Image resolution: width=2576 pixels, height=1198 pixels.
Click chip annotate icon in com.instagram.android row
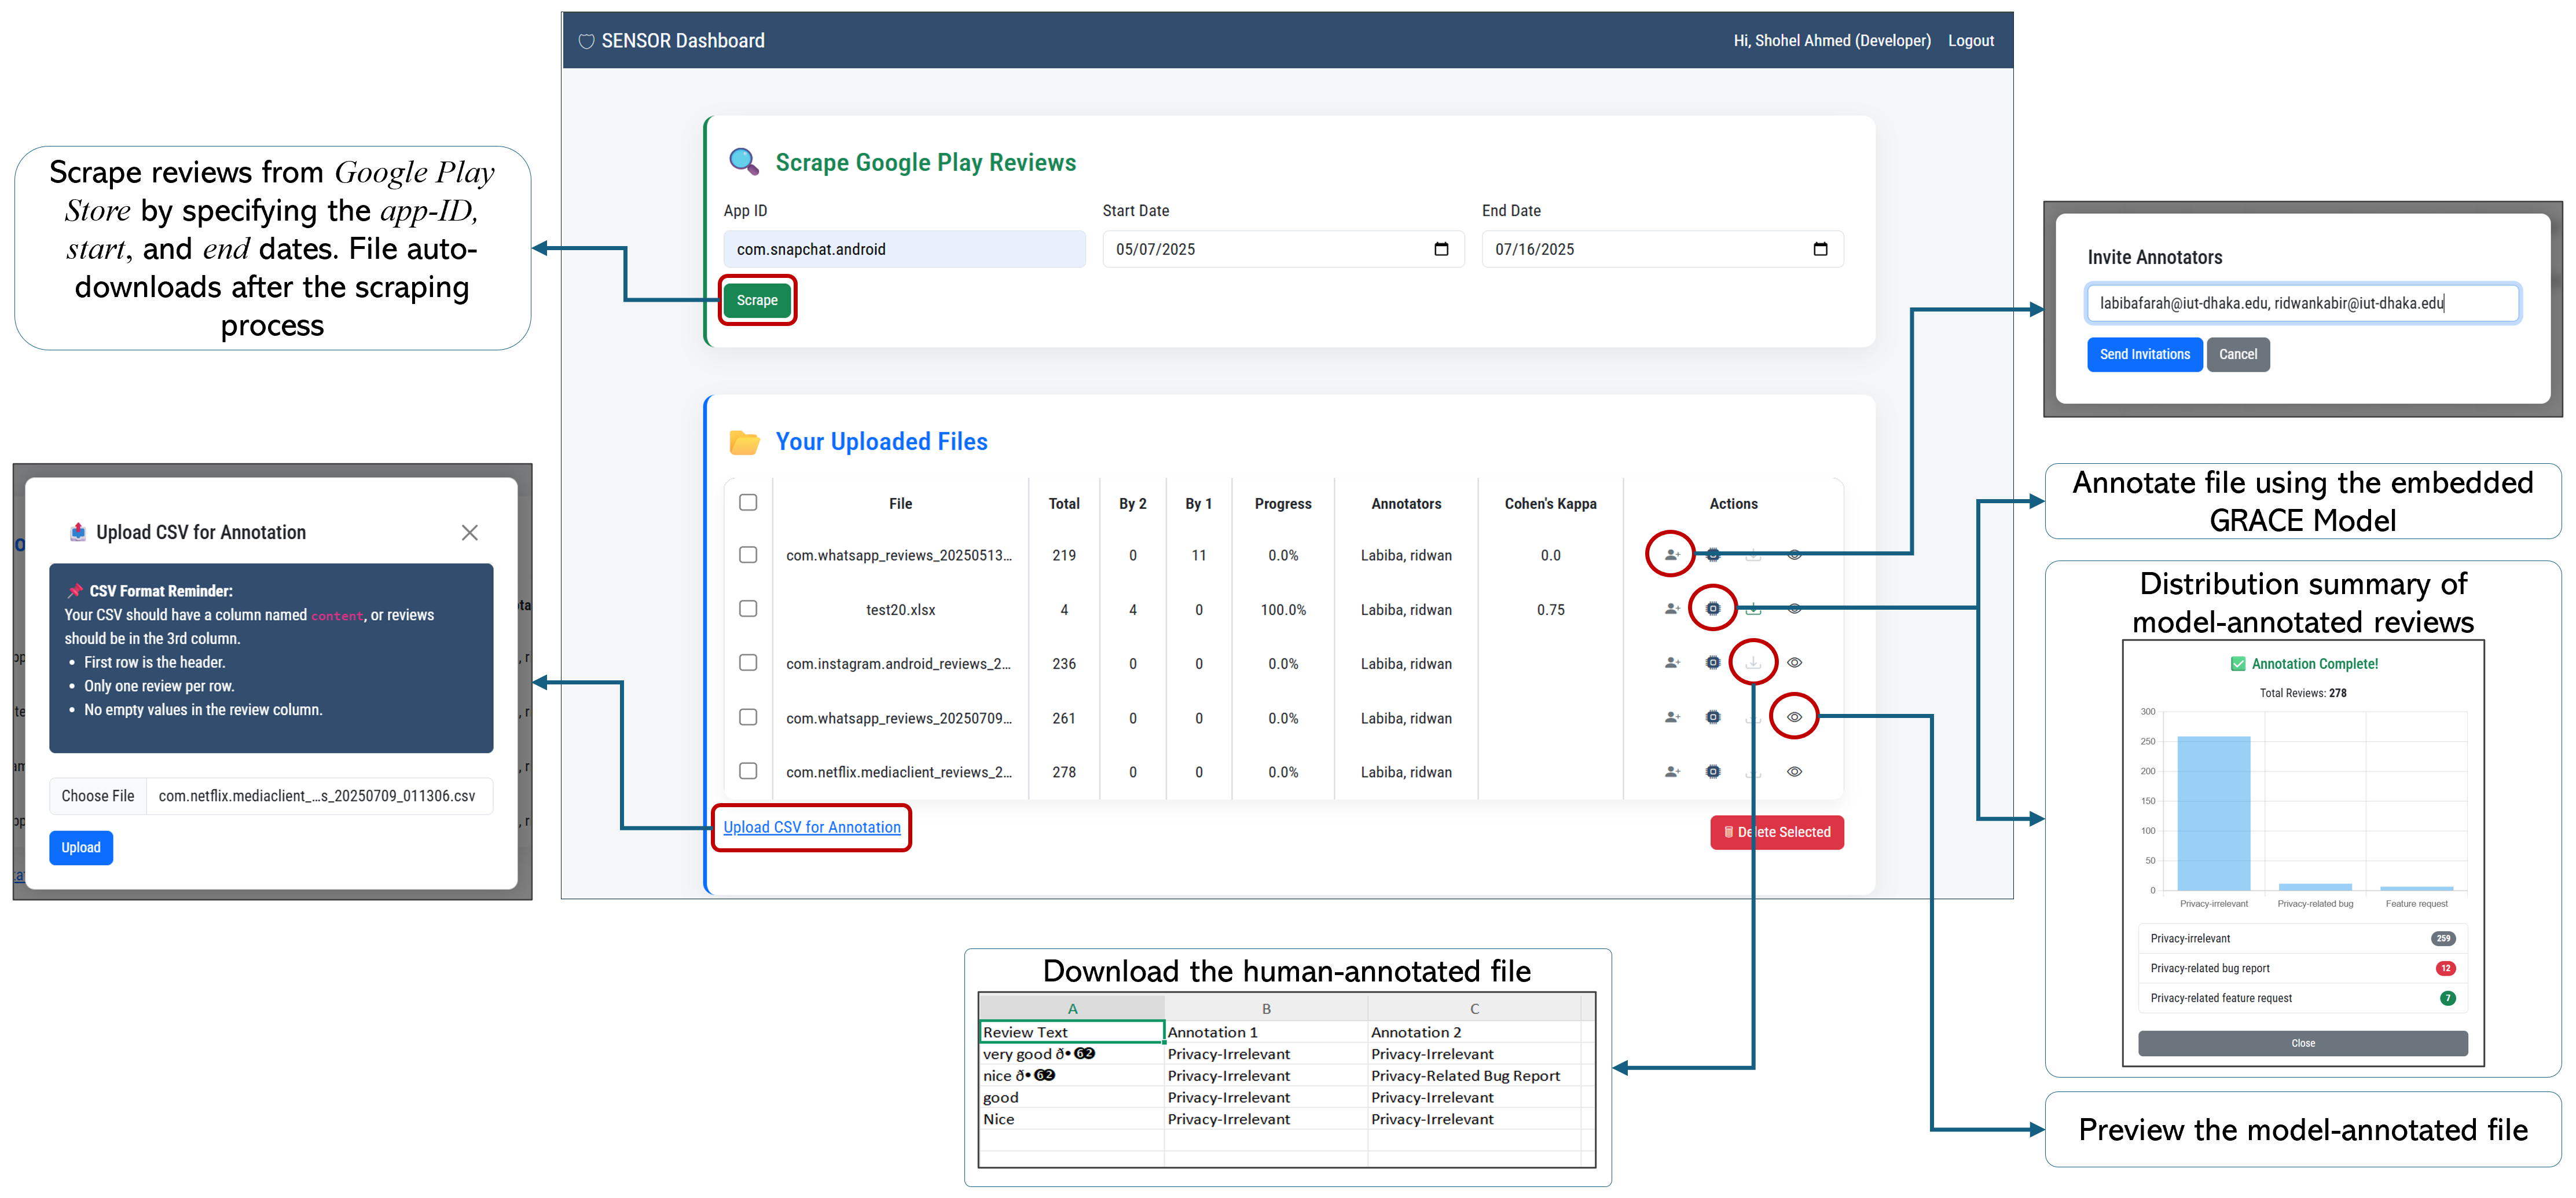pos(1712,663)
